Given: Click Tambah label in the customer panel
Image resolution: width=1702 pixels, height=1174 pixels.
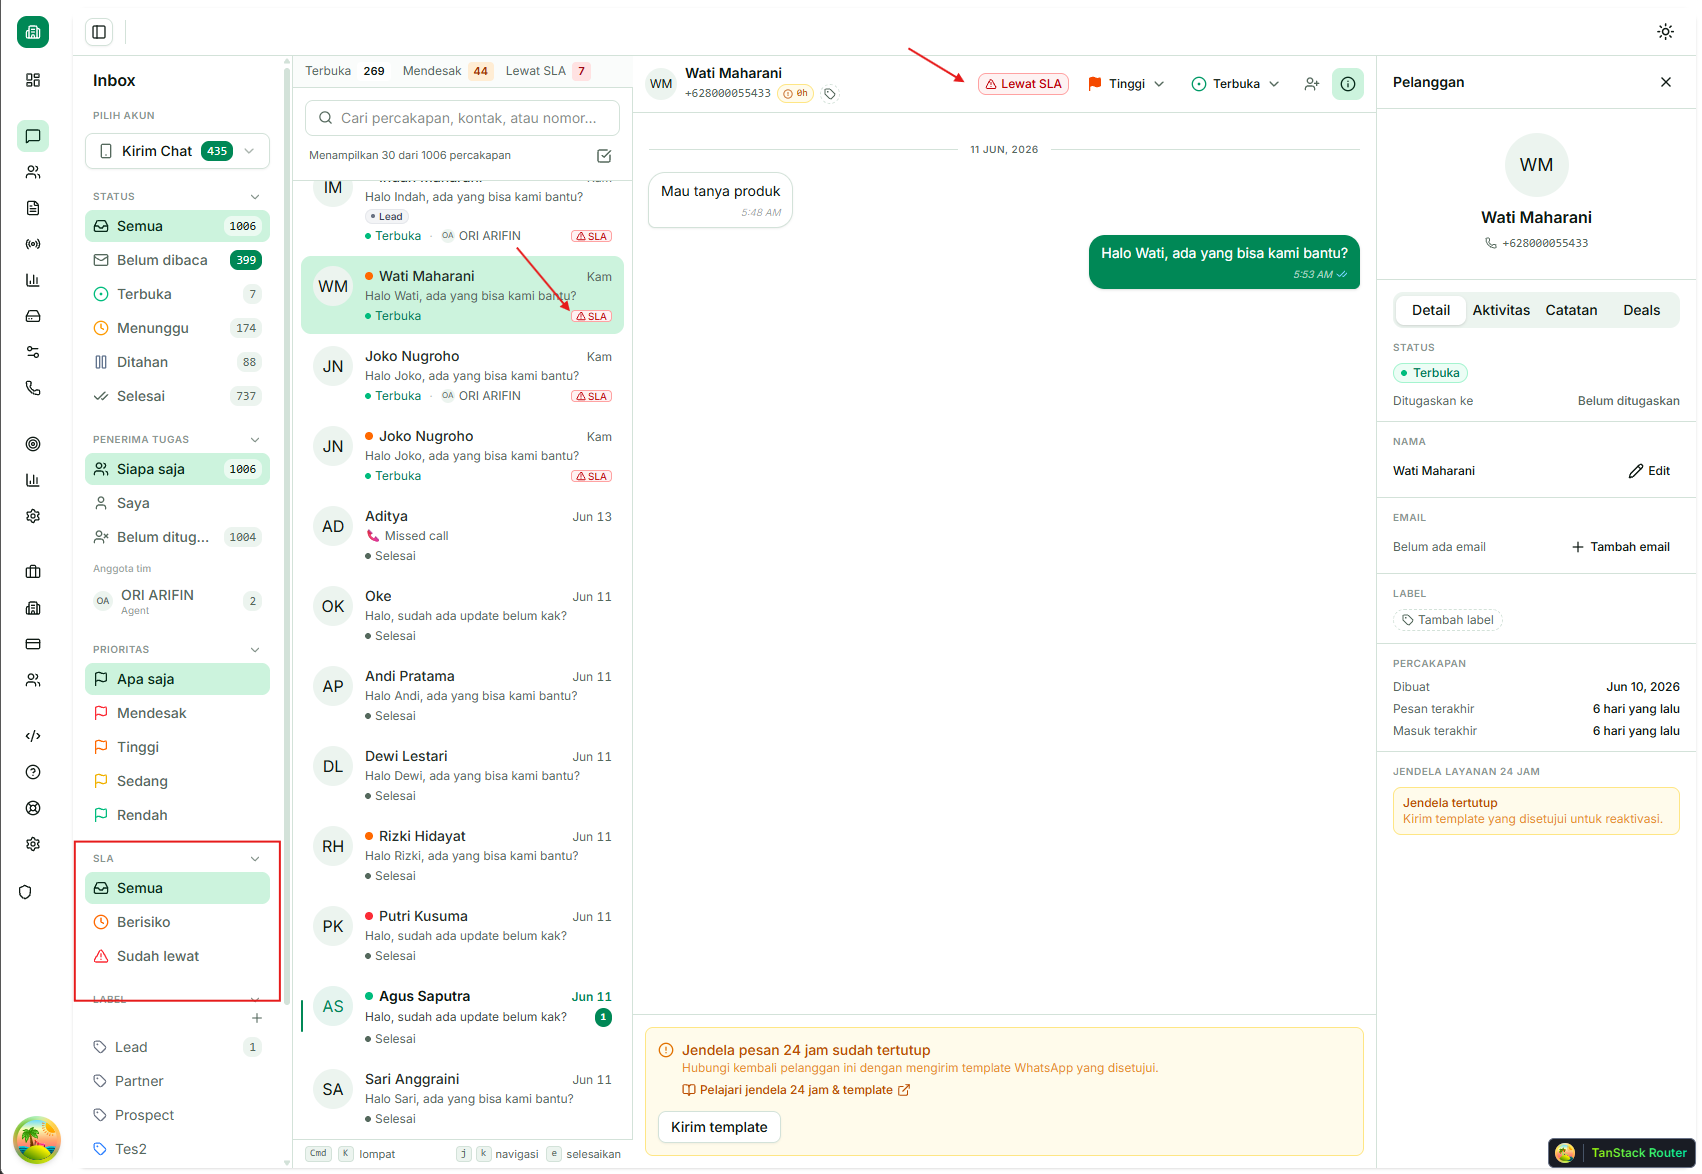Looking at the screenshot, I should pyautogui.click(x=1448, y=620).
